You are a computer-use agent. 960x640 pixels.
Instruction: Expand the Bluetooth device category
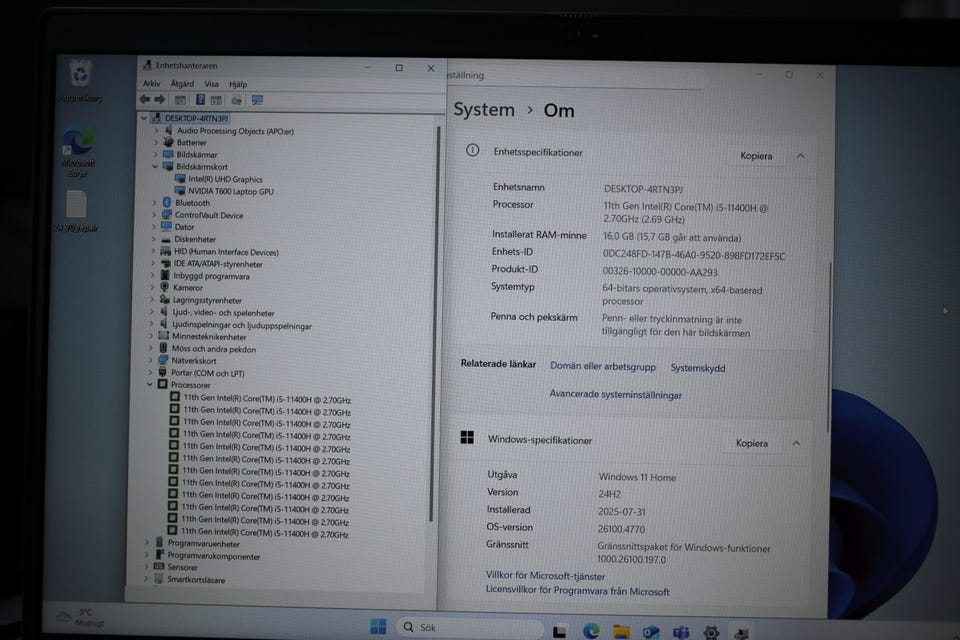[154, 203]
